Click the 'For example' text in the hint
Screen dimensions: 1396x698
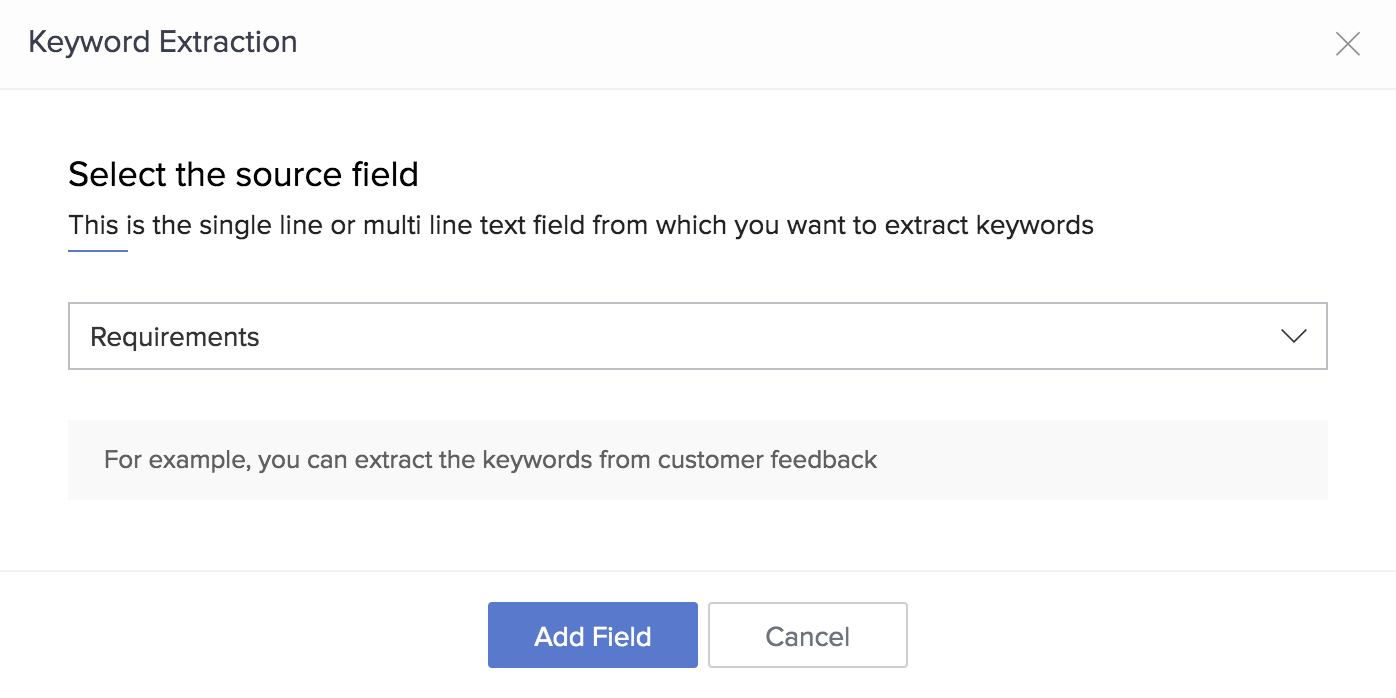tap(156, 460)
